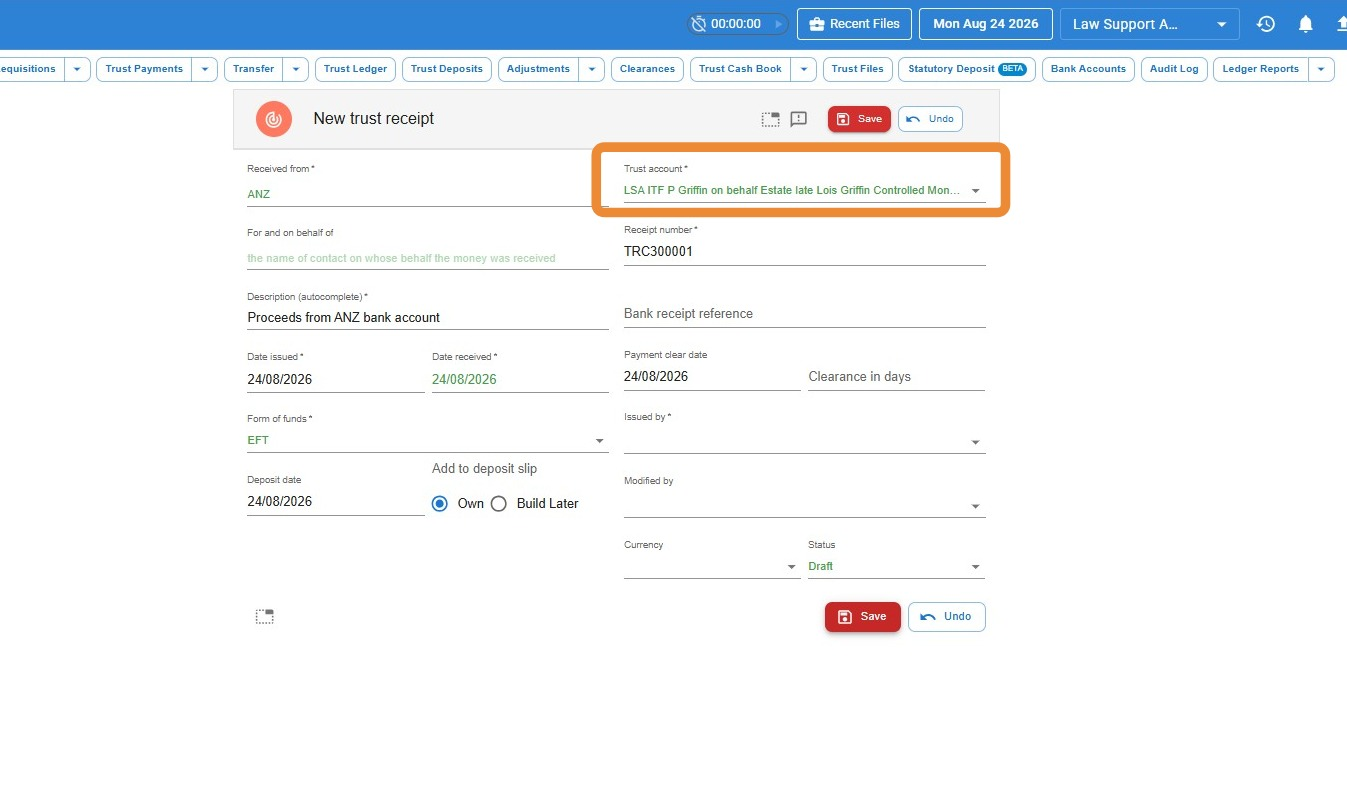The width and height of the screenshot is (1347, 789).
Task: Select the Own deposit slip radio
Action: 440,504
